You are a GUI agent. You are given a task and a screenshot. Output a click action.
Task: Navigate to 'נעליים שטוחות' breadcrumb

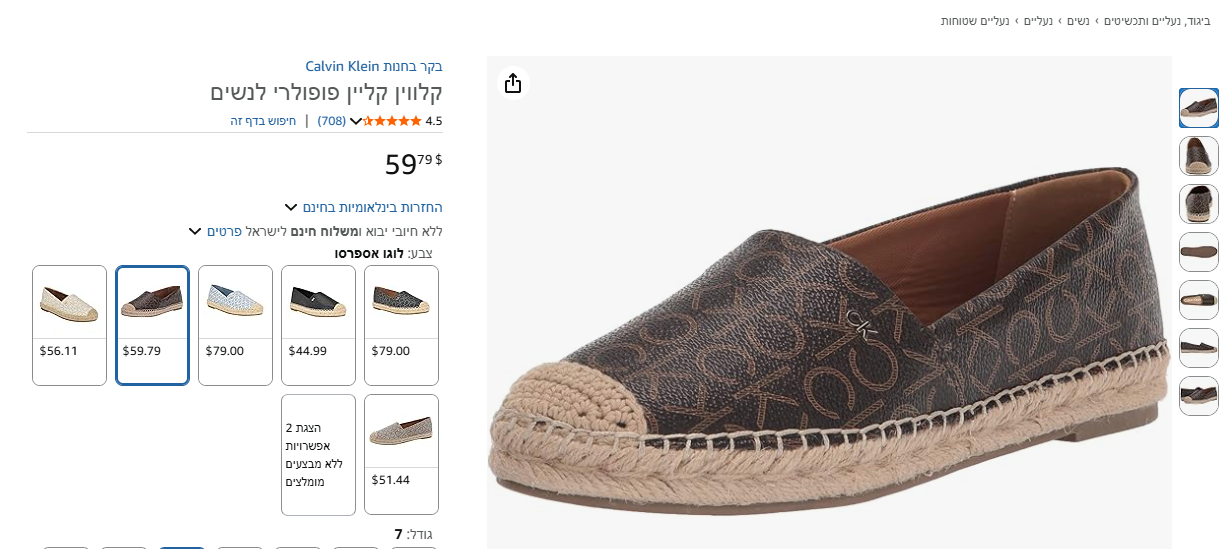point(976,21)
